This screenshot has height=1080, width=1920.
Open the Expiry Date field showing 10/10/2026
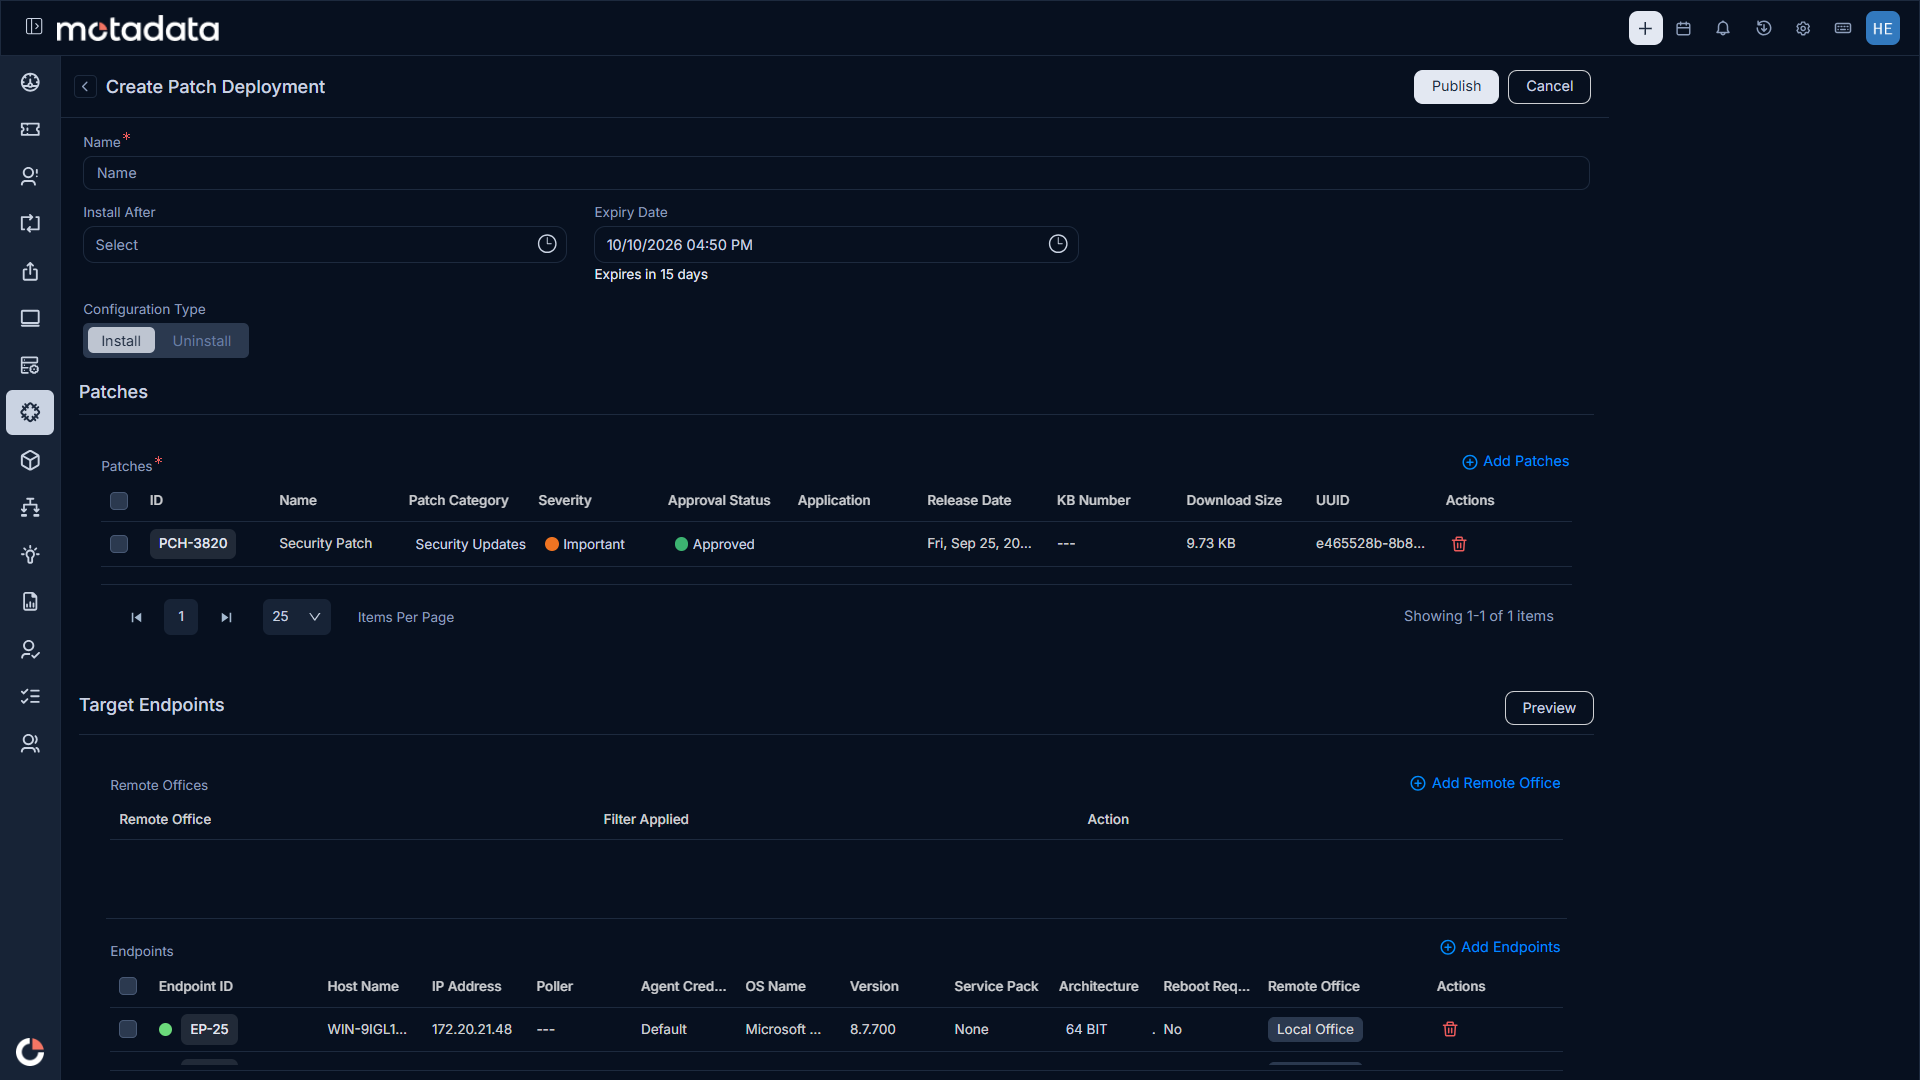836,245
